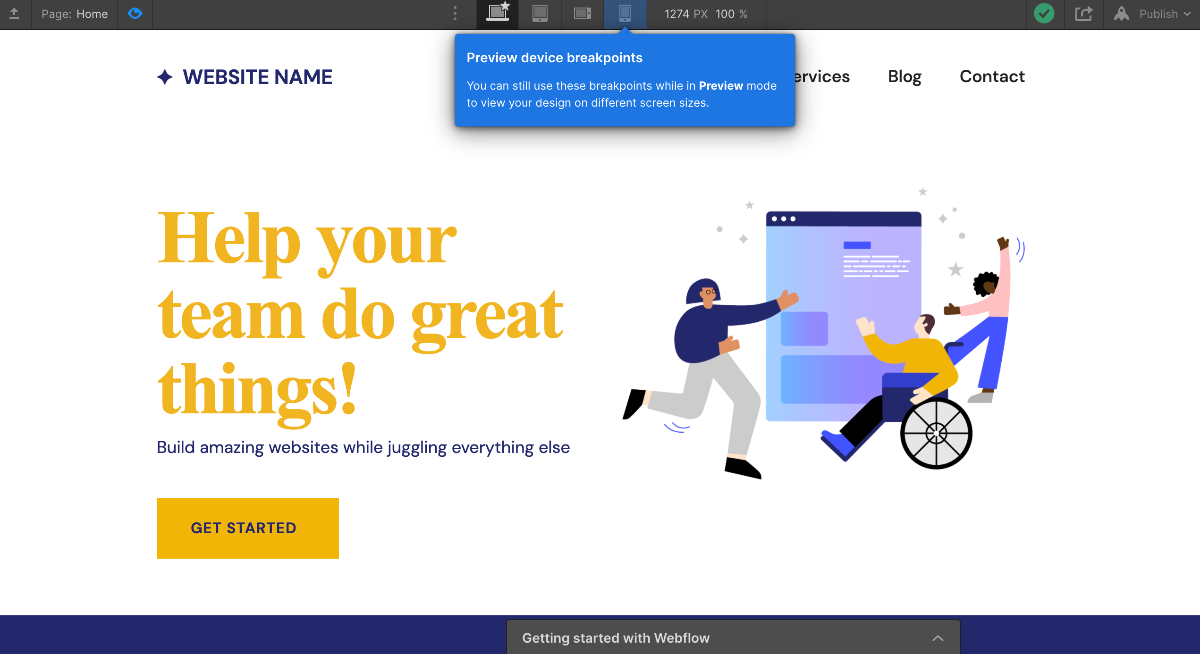Viewport: 1200px width, 654px height.
Task: Click the WEBSITE NAME logo link
Action: tap(245, 77)
